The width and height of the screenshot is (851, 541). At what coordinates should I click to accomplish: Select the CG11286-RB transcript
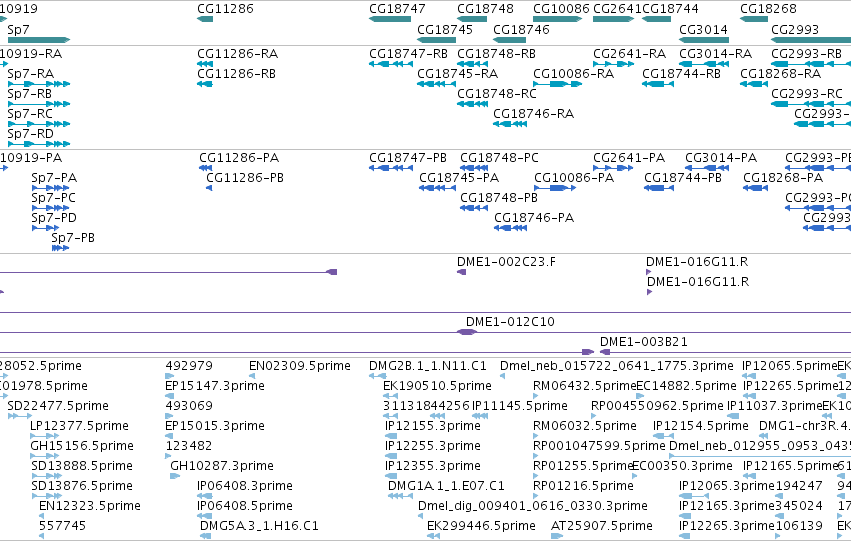tap(237, 74)
